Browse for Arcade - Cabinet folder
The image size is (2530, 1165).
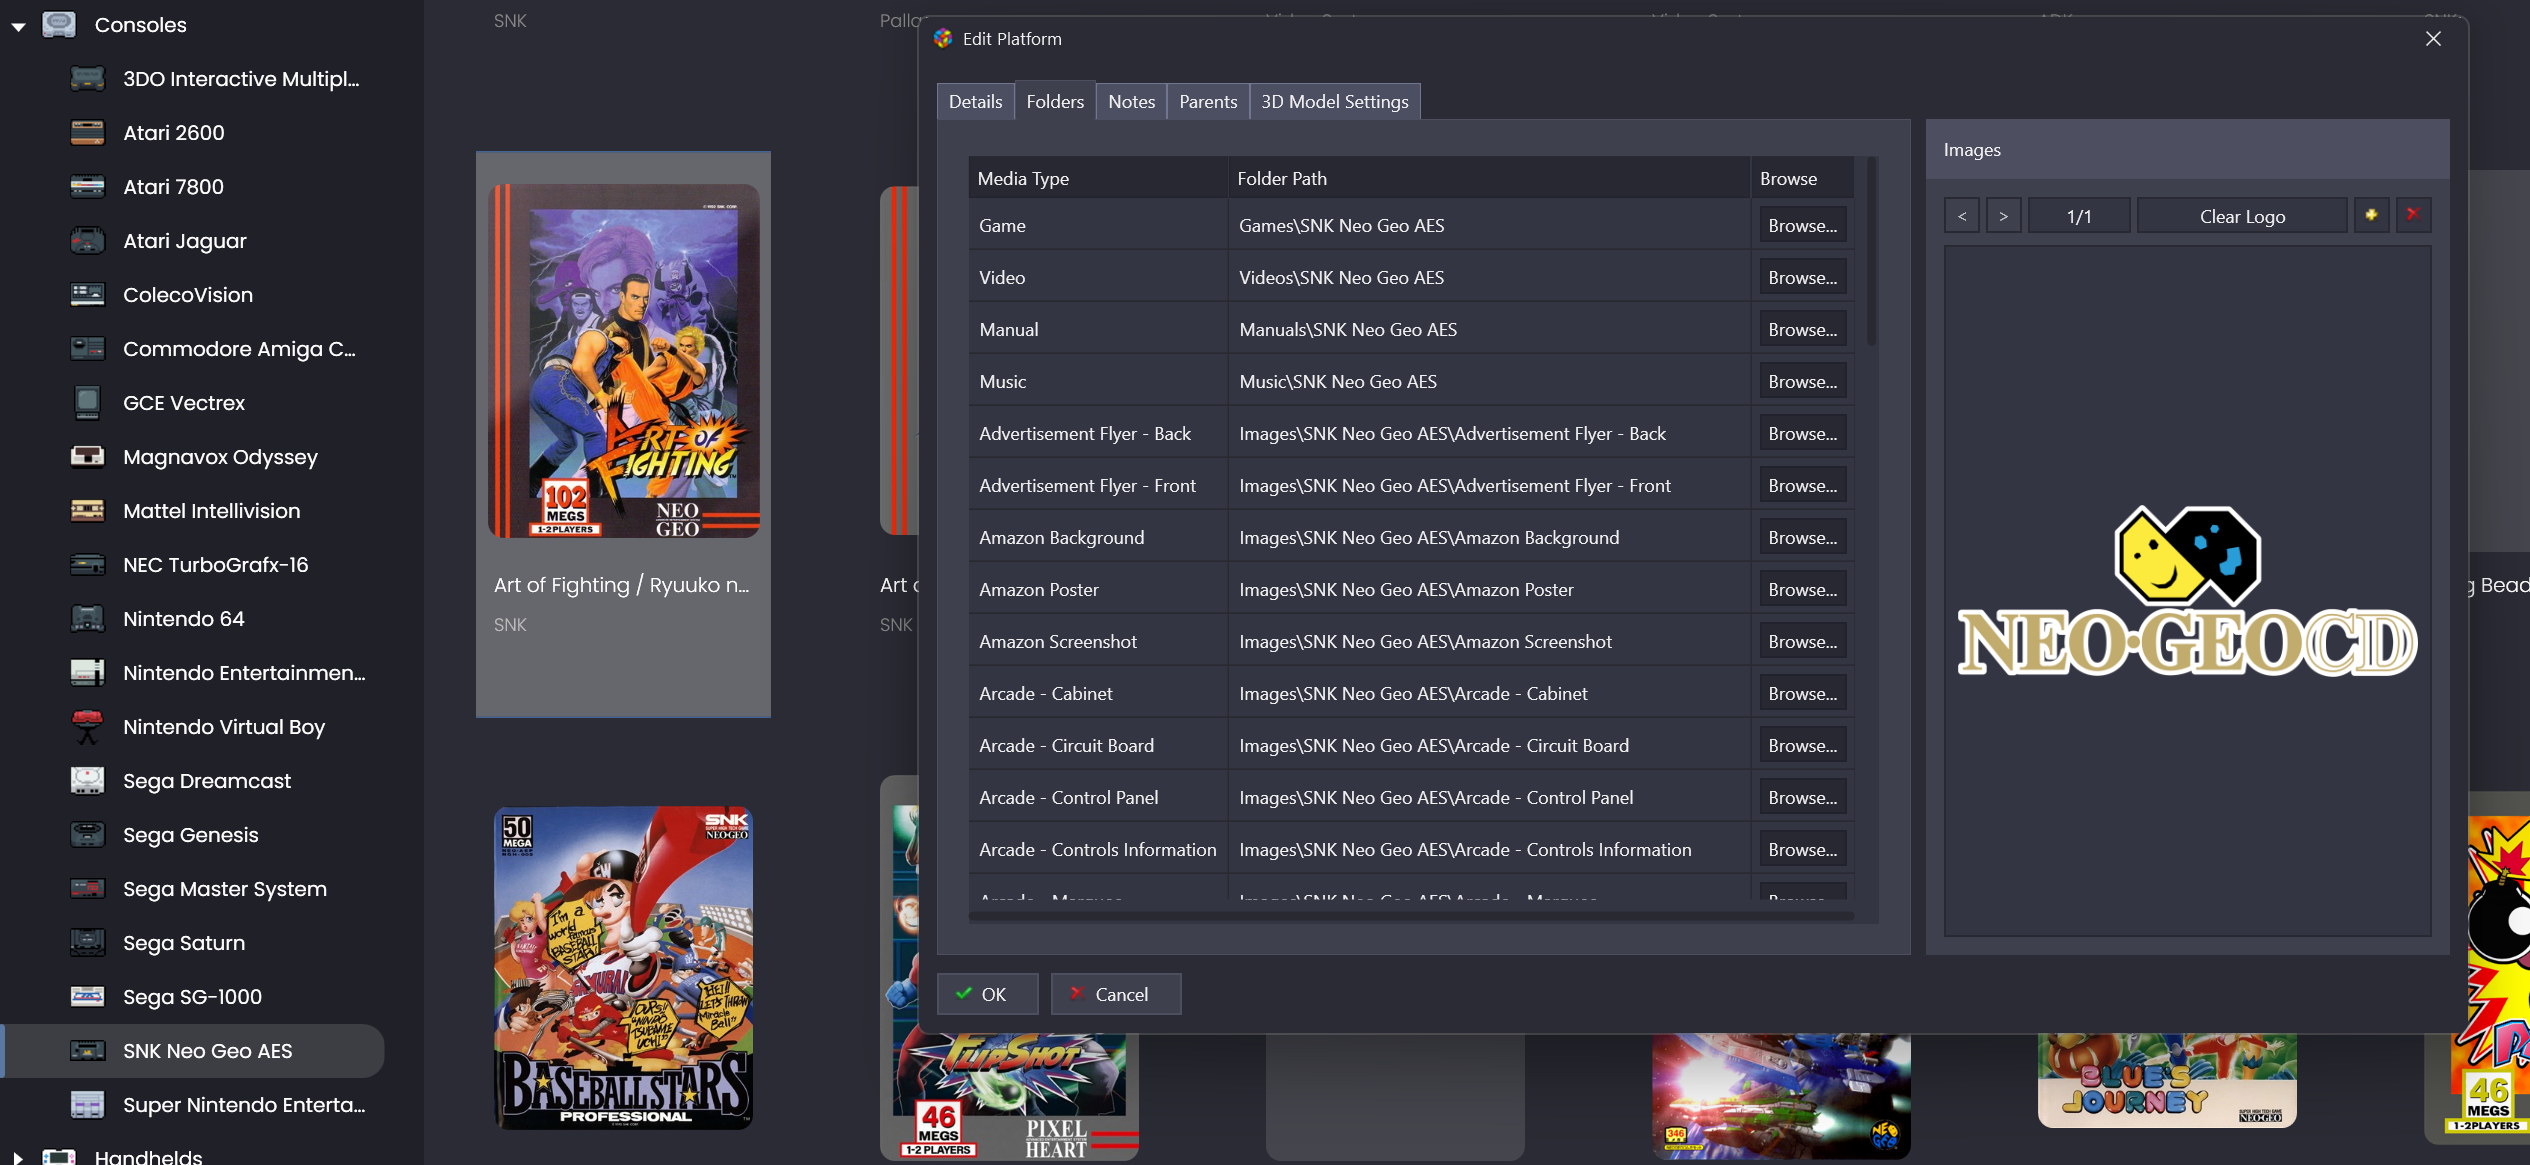click(x=1802, y=693)
